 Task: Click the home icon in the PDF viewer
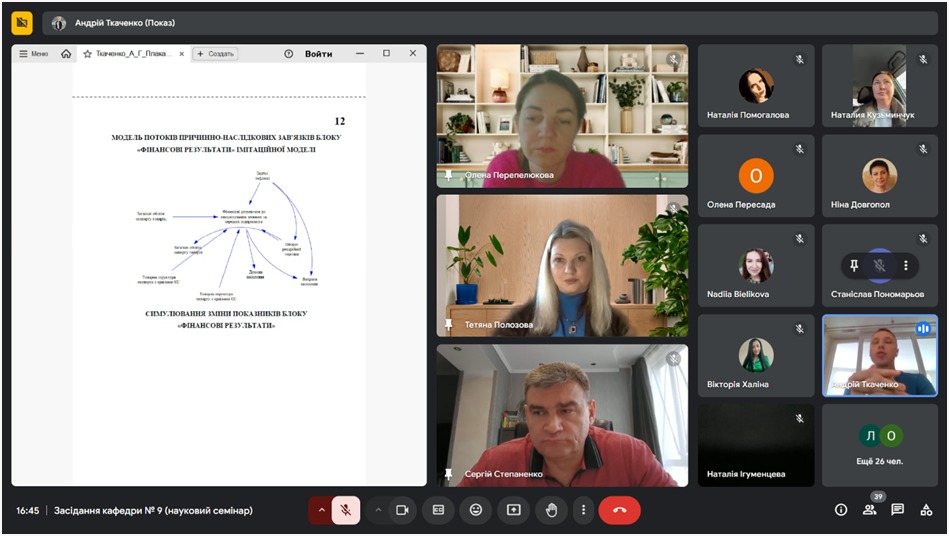coord(66,54)
